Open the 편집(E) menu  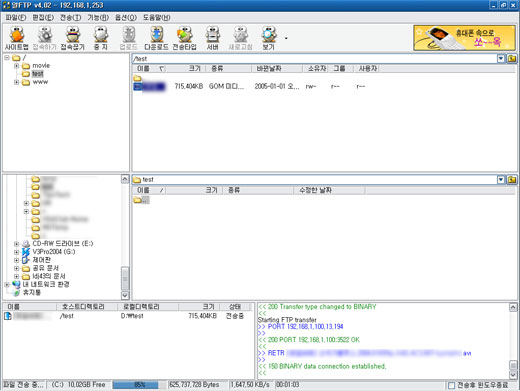pyautogui.click(x=43, y=18)
